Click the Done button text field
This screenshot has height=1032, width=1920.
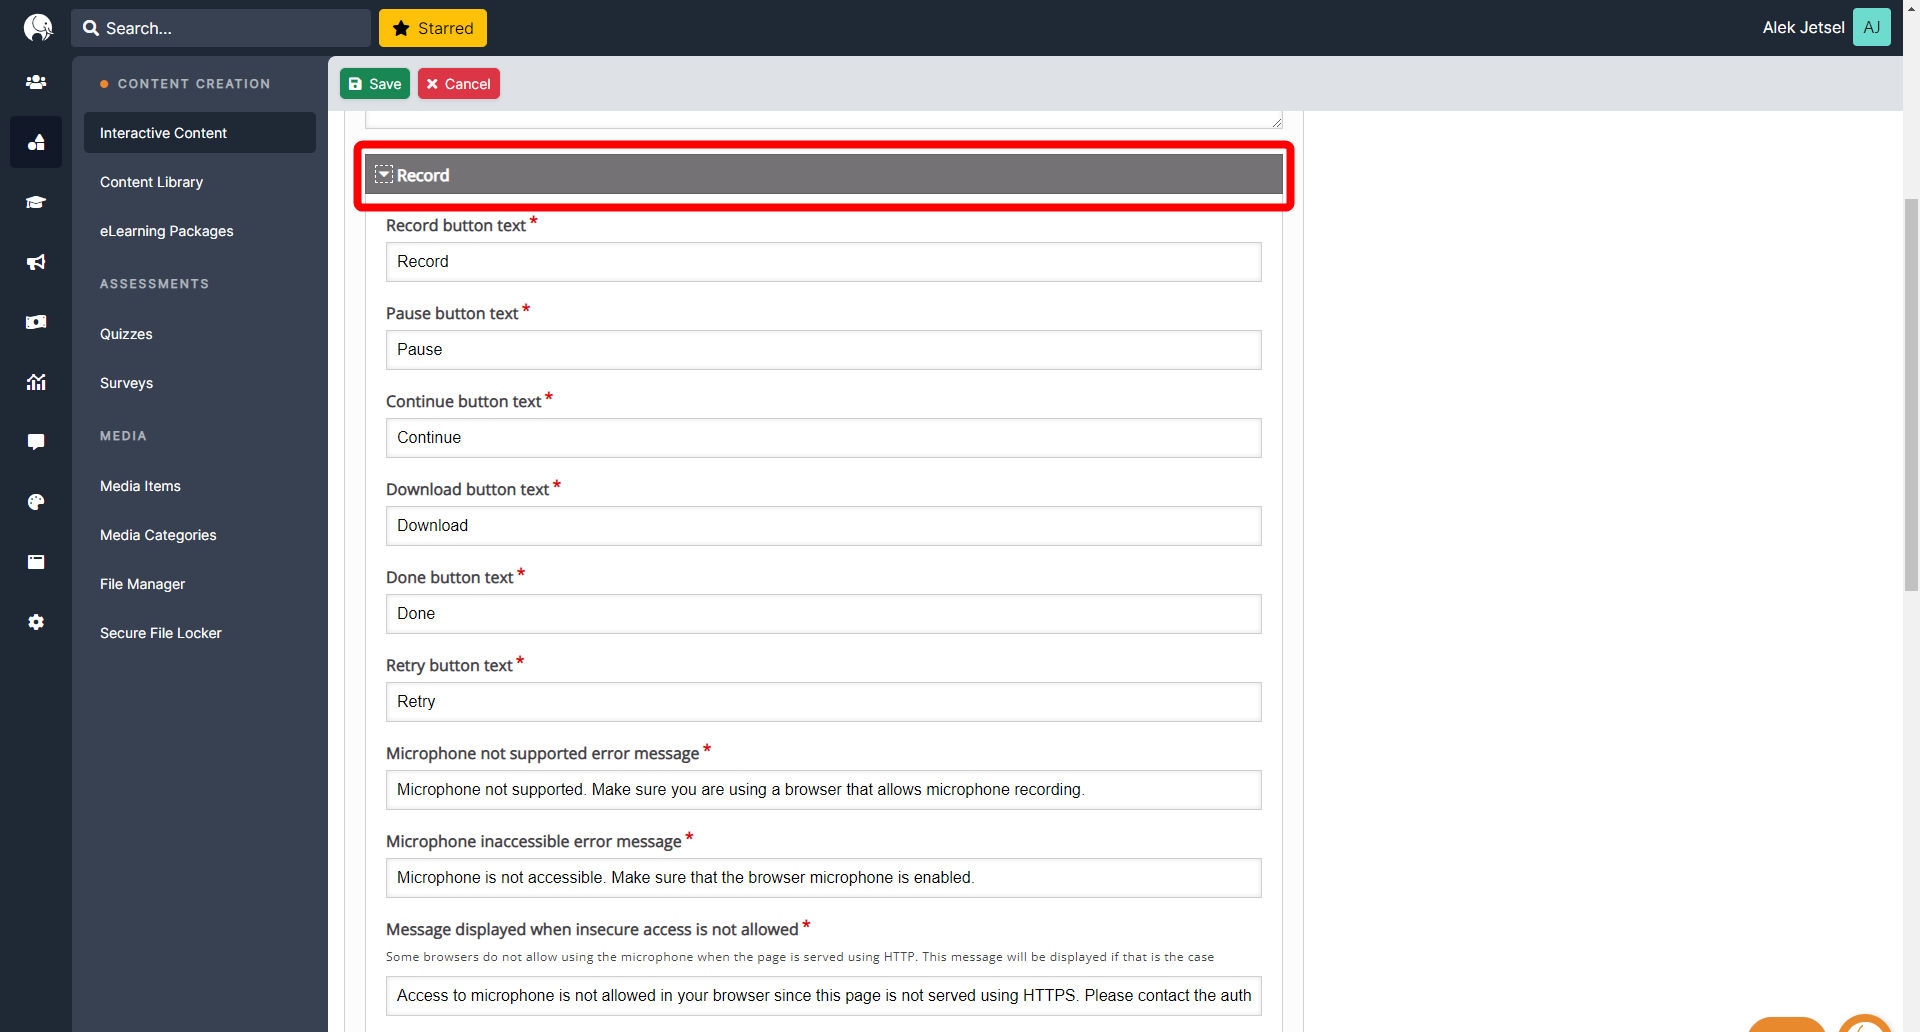click(824, 614)
